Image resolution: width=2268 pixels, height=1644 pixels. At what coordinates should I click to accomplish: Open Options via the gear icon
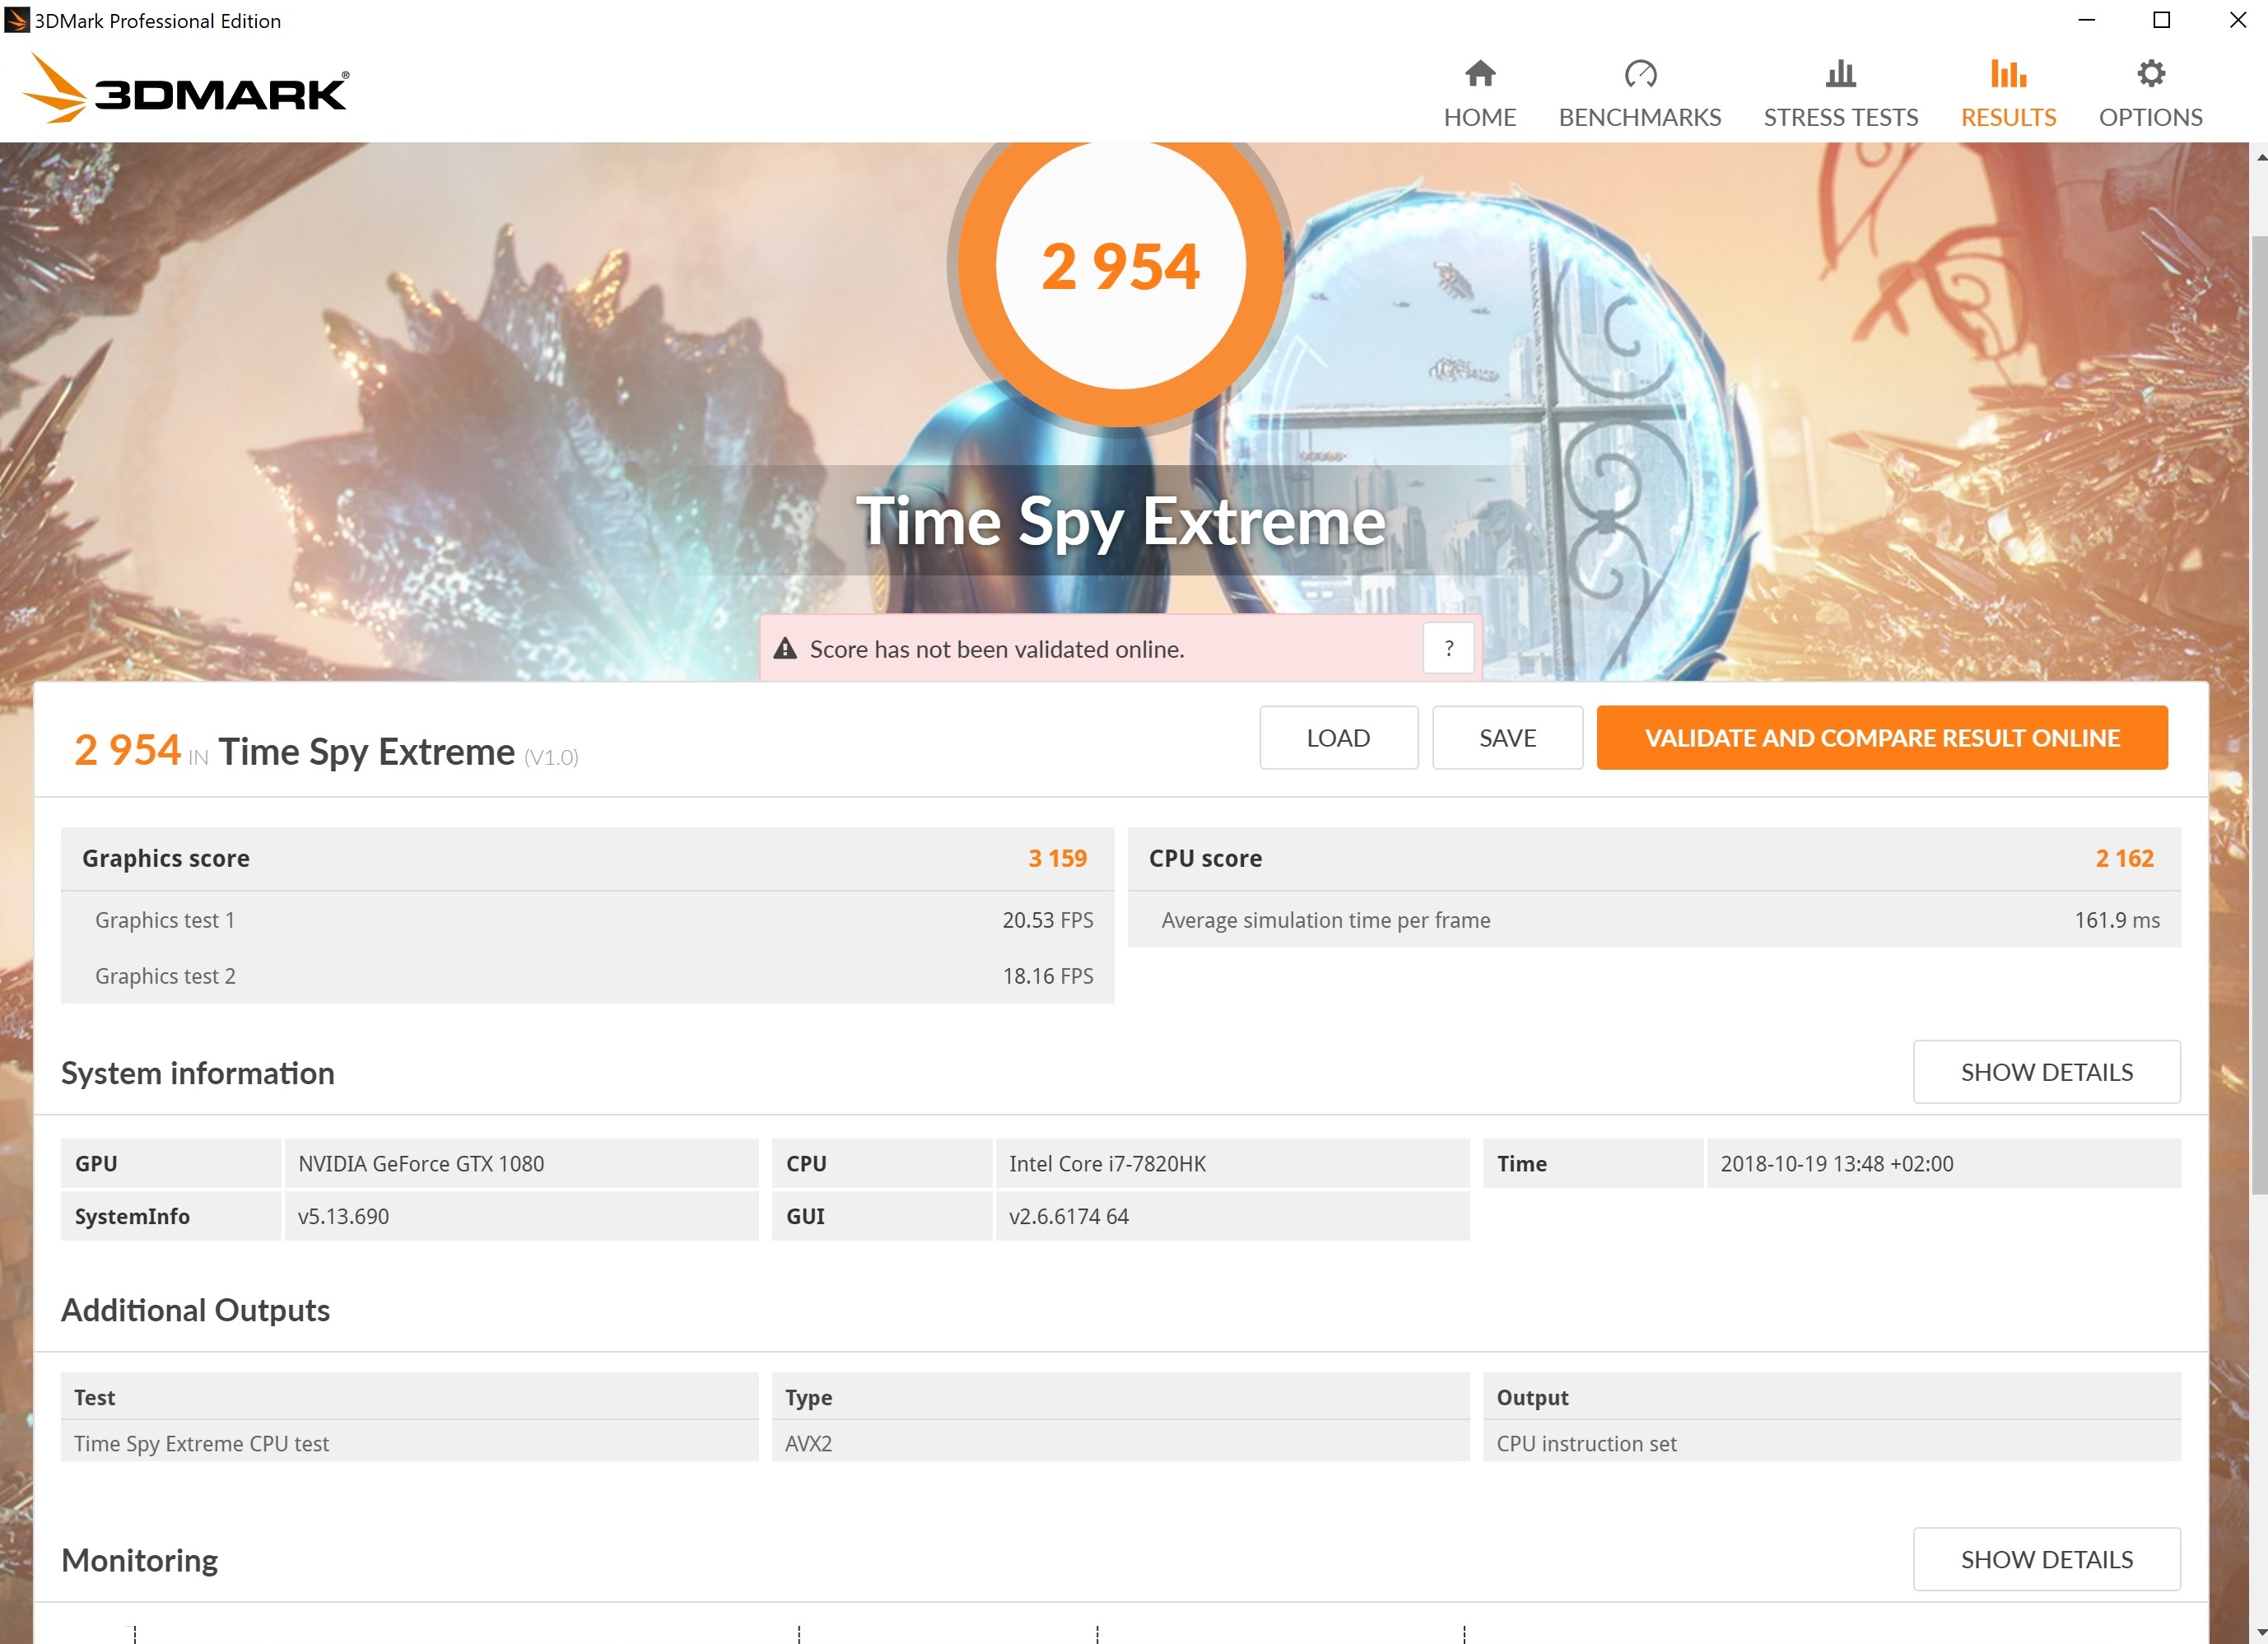tap(2150, 74)
